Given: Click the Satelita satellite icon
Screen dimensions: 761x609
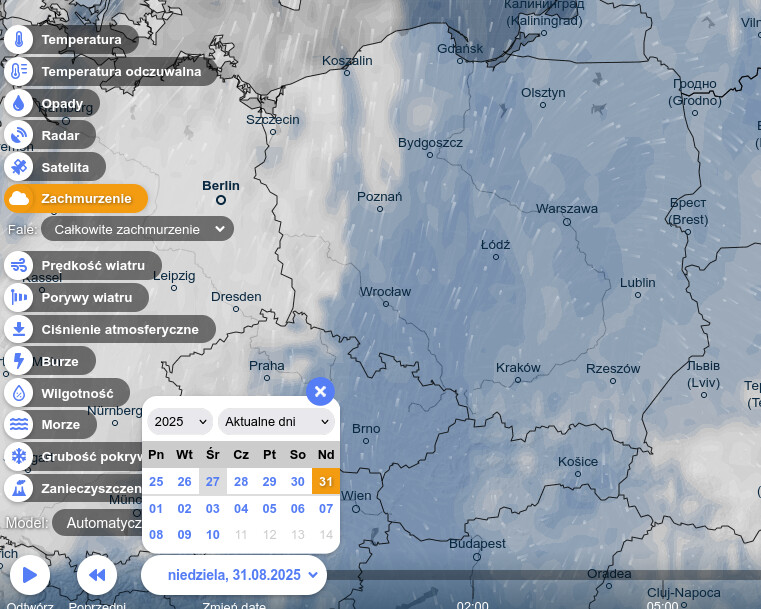Looking at the screenshot, I should point(19,167).
